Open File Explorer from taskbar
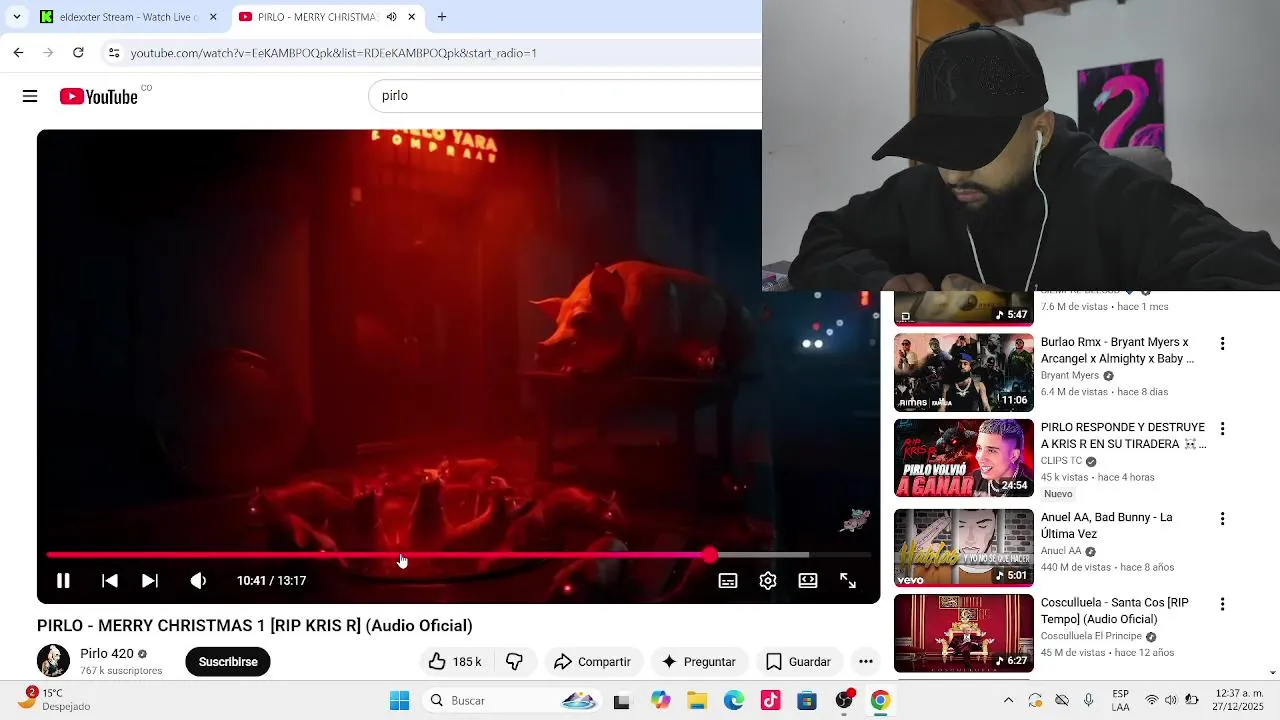 pyautogui.click(x=697, y=700)
